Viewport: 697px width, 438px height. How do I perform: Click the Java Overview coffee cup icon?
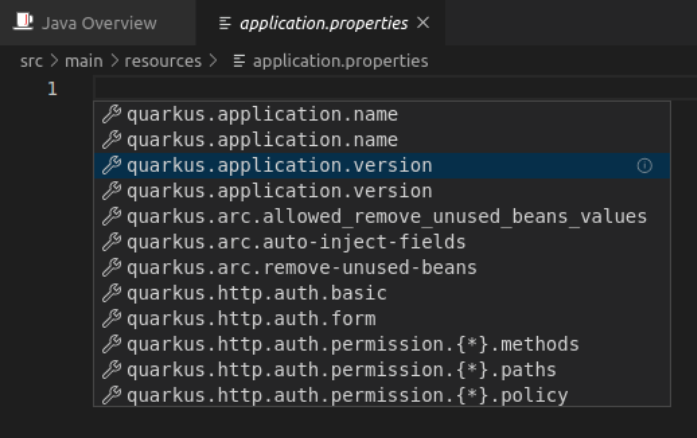23,22
